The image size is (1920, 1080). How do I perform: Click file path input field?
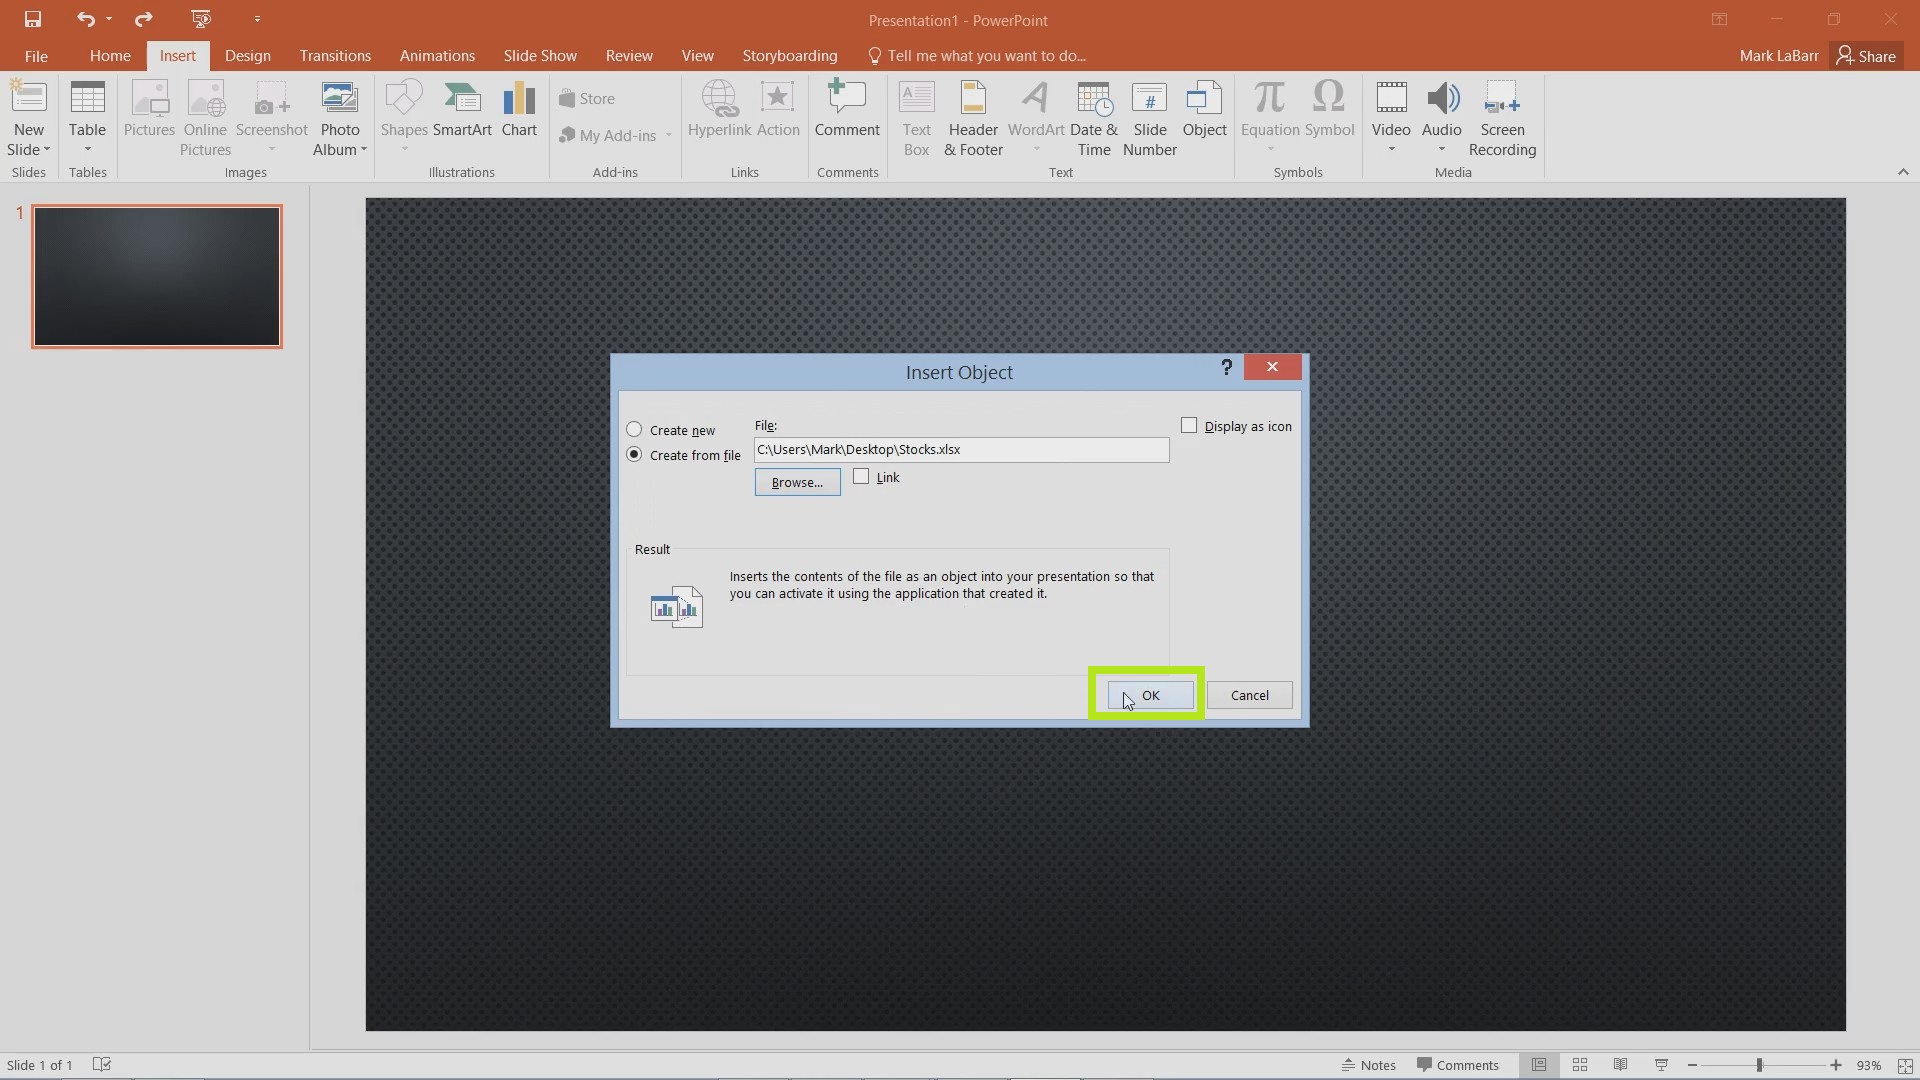pos(960,448)
